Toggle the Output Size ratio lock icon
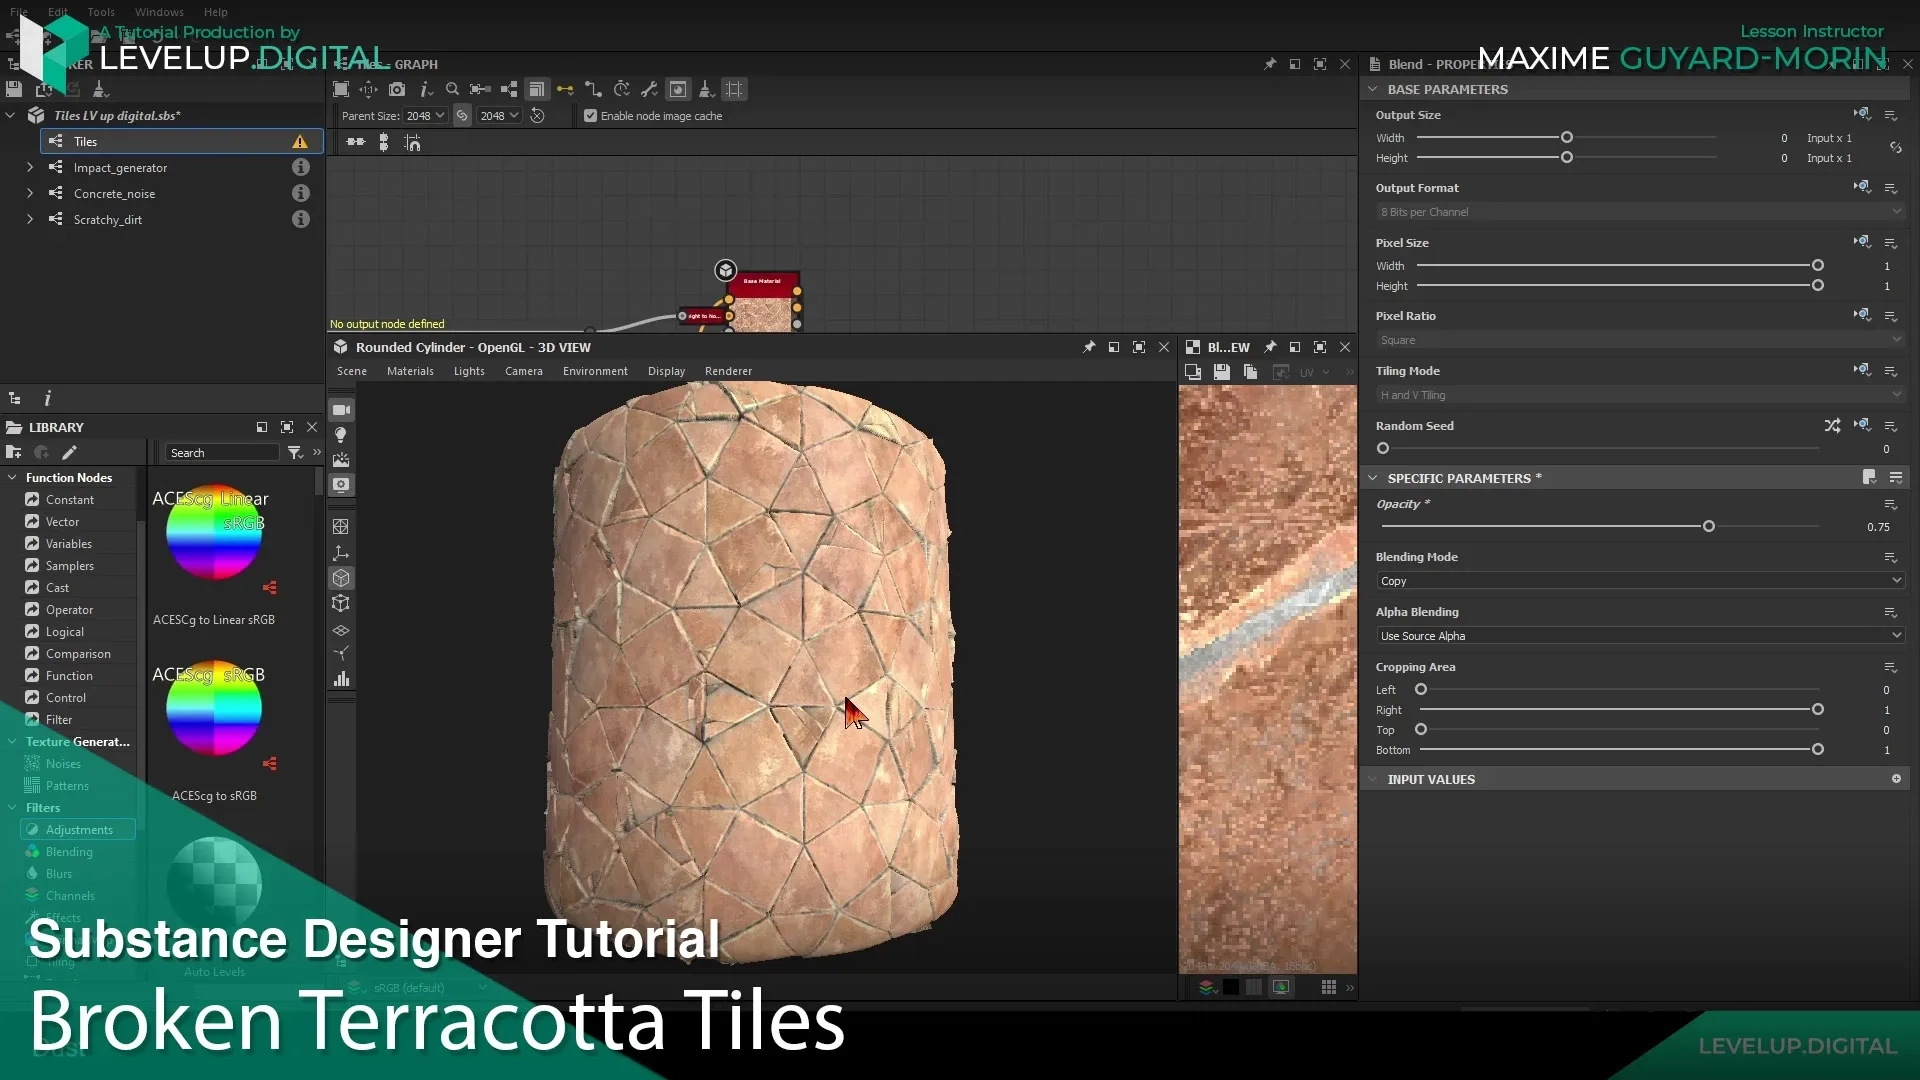1920x1080 pixels. pyautogui.click(x=1895, y=148)
